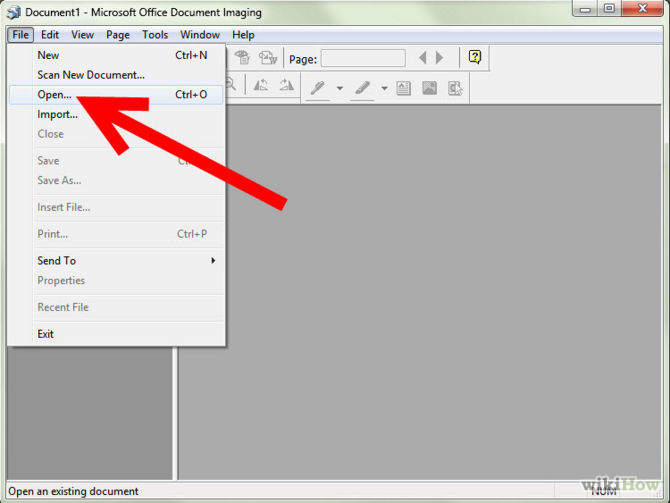Click Recent File in the File menu

click(x=116, y=307)
